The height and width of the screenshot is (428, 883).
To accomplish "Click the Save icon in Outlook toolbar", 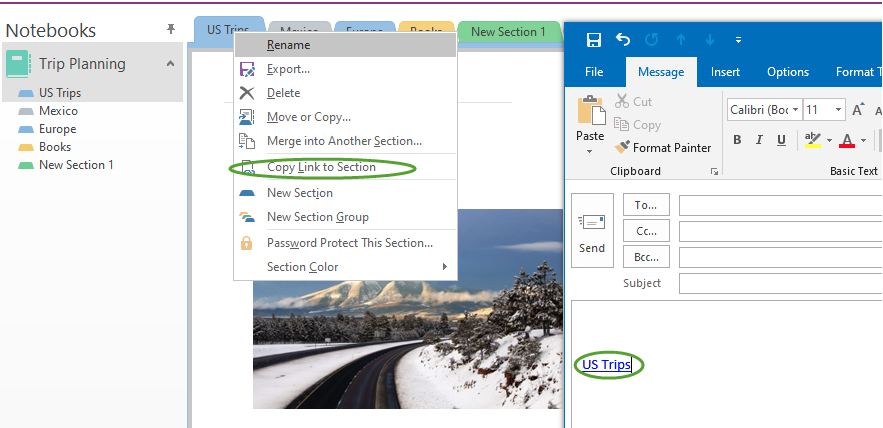I will (594, 40).
